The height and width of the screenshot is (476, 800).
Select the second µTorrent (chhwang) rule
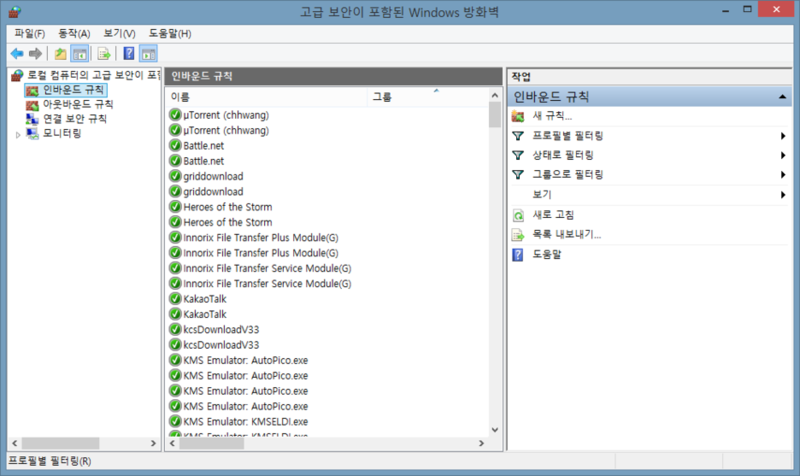(x=226, y=130)
